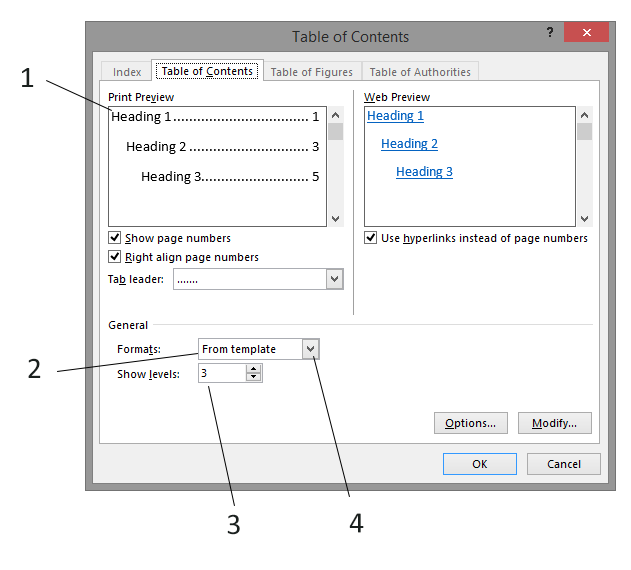
Task: Click Heading 1 link in Web Preview
Action: (x=395, y=116)
